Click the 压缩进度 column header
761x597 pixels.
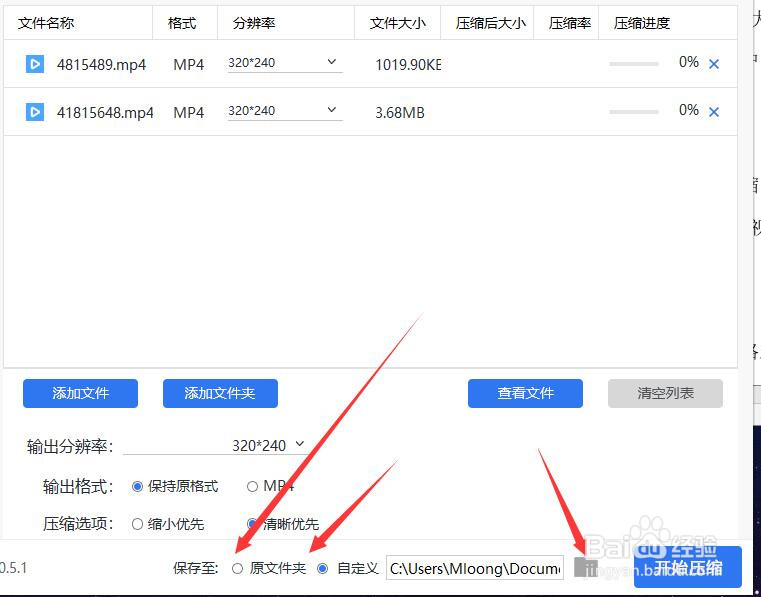click(642, 23)
